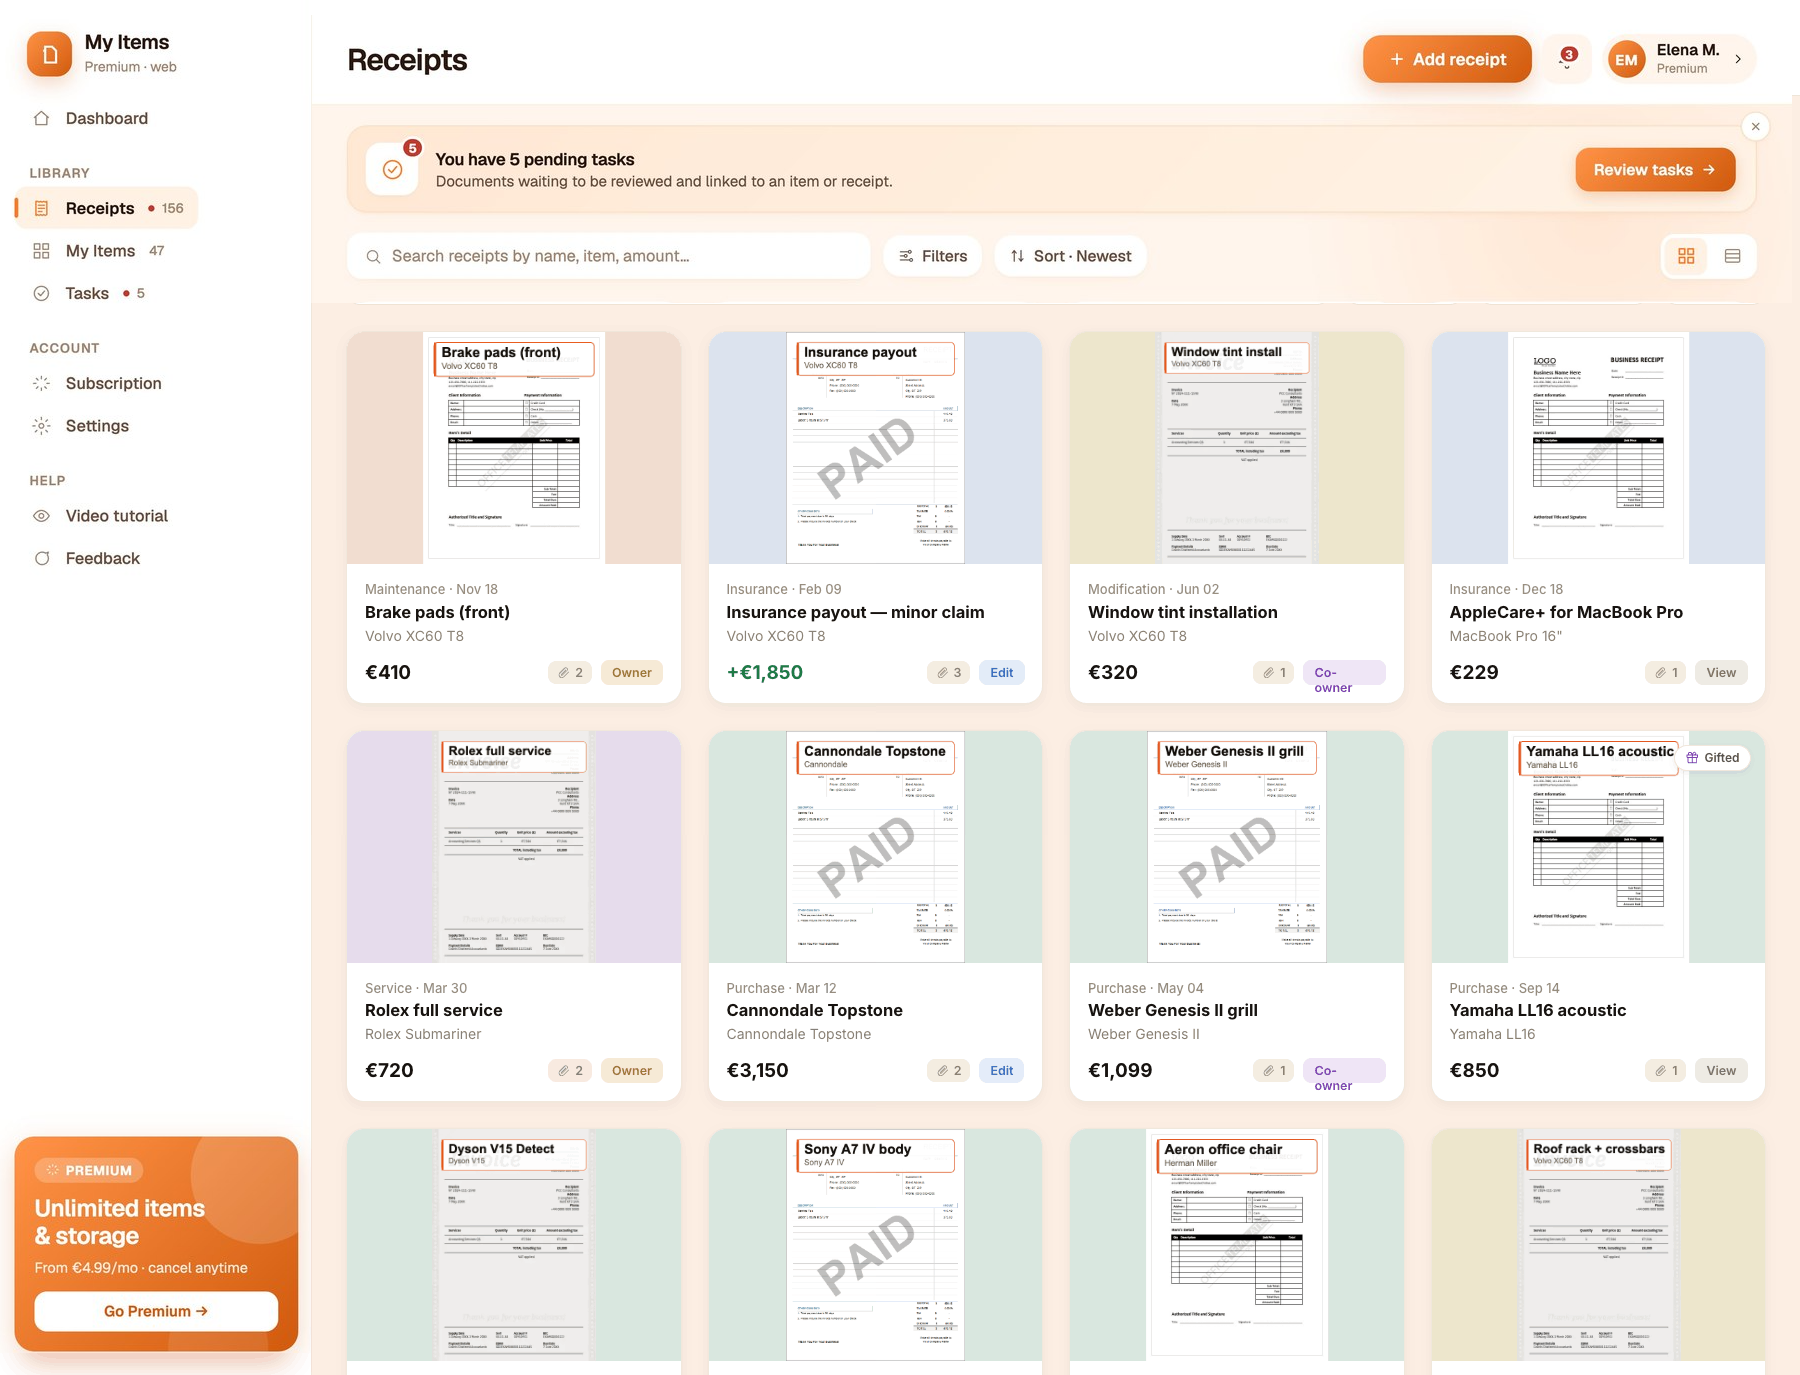Open Brake pads receipt thumbnail
1800x1375 pixels.
tap(514, 448)
